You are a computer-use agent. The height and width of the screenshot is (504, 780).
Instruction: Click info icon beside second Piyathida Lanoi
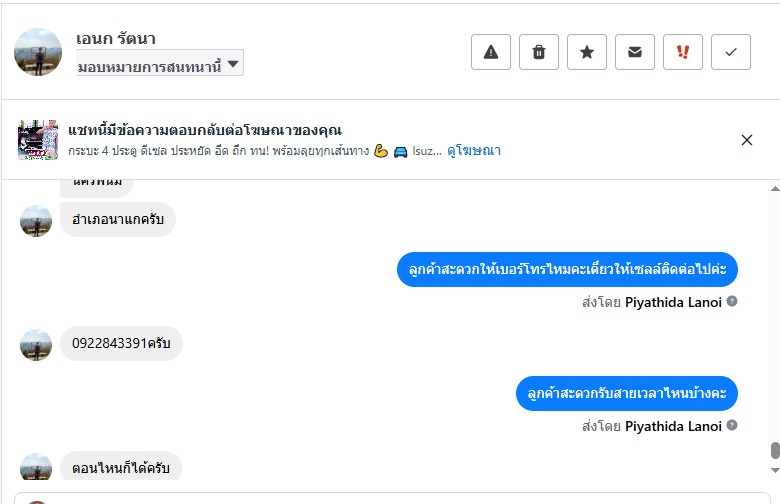(x=732, y=426)
